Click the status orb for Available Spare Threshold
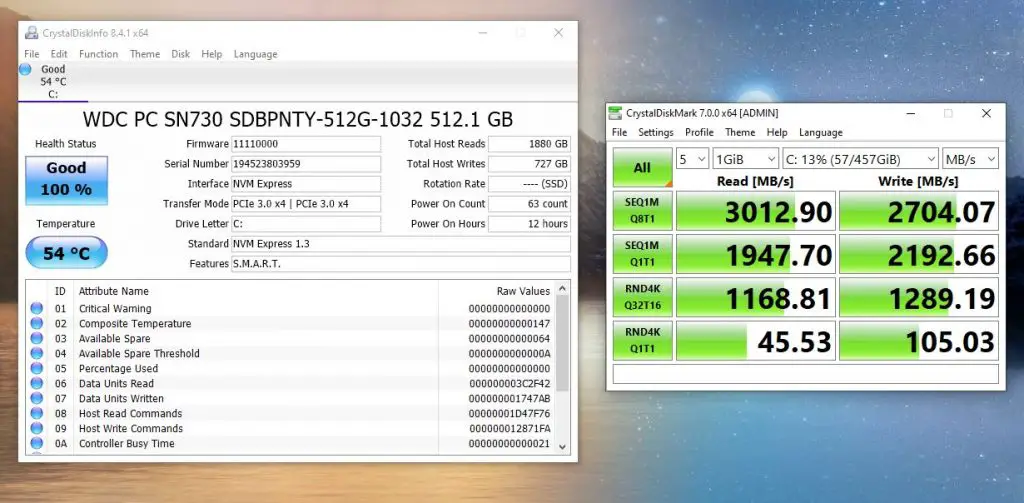This screenshot has height=503, width=1024. [37, 353]
